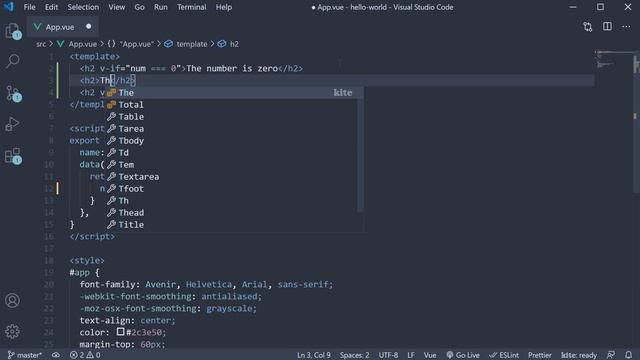640x360 pixels.
Task: Click the Vue file icon on App.vue tab
Action: pyautogui.click(x=37, y=27)
